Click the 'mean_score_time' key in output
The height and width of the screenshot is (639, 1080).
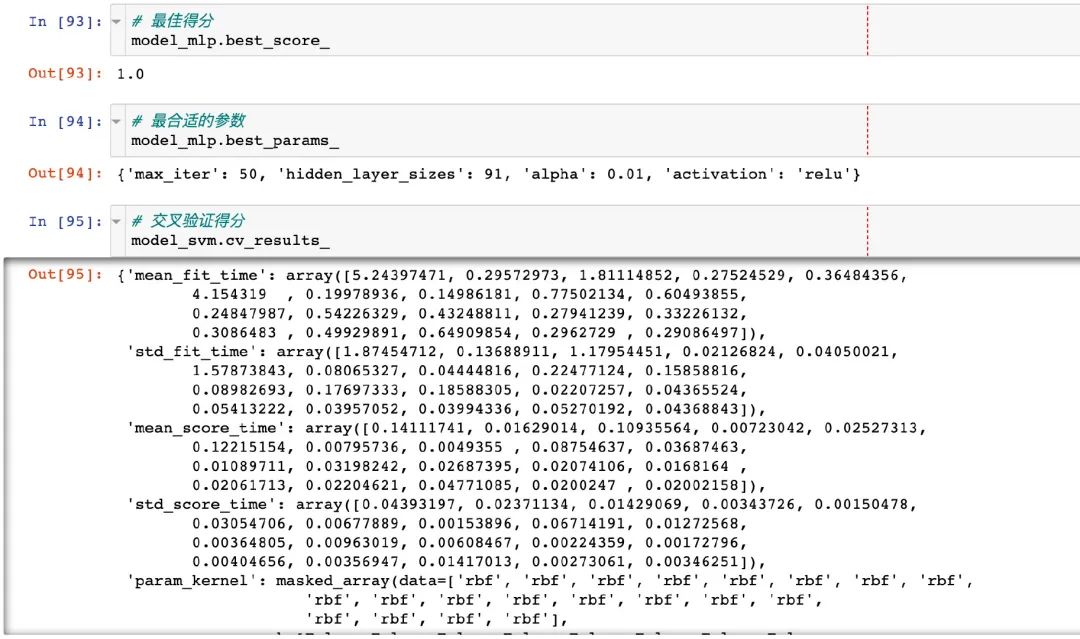[x=206, y=428]
